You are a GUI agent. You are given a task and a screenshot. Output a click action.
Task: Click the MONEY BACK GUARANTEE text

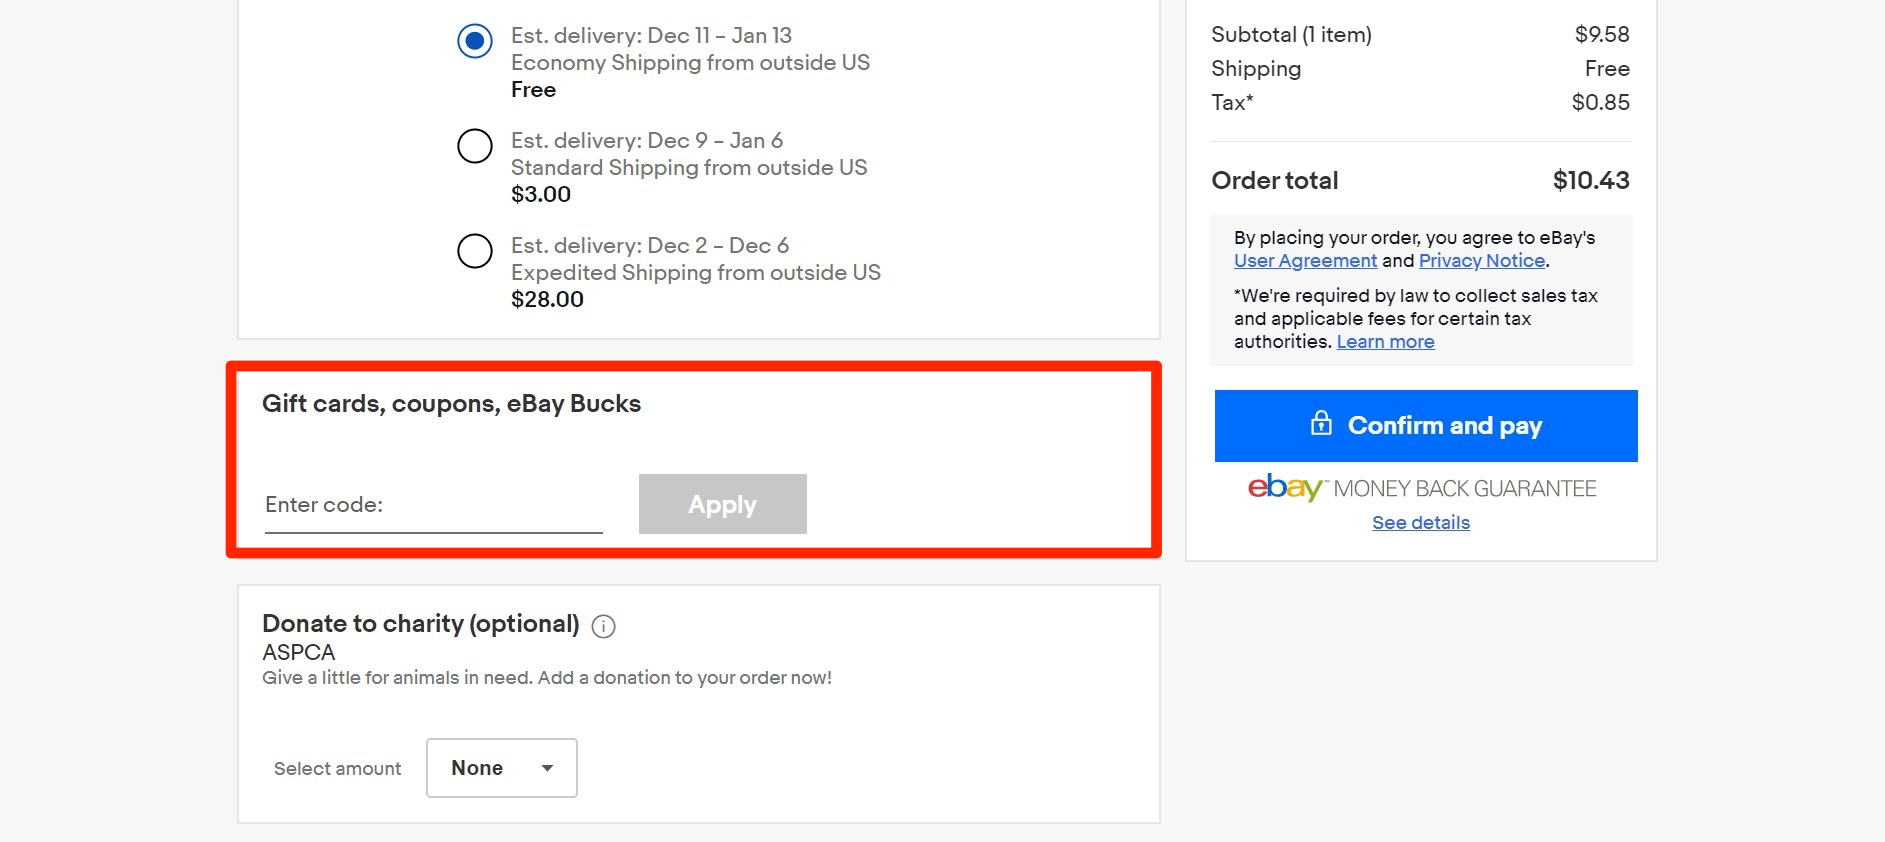coord(1465,489)
